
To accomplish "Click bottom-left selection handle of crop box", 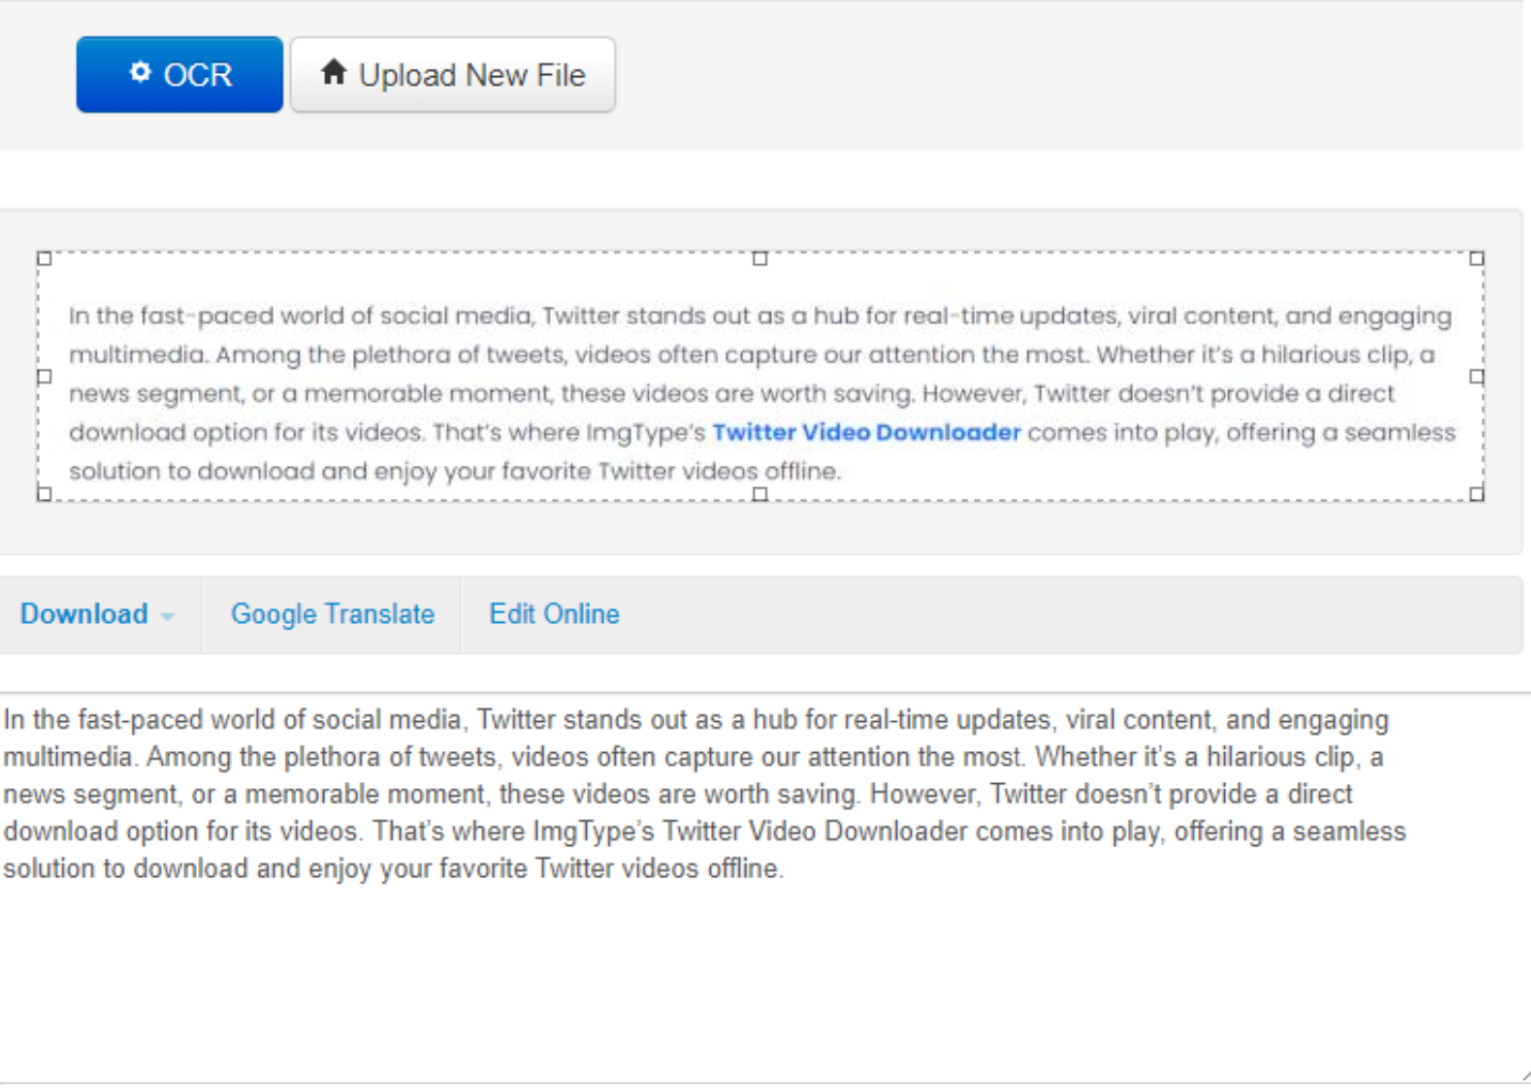I will tap(44, 494).
